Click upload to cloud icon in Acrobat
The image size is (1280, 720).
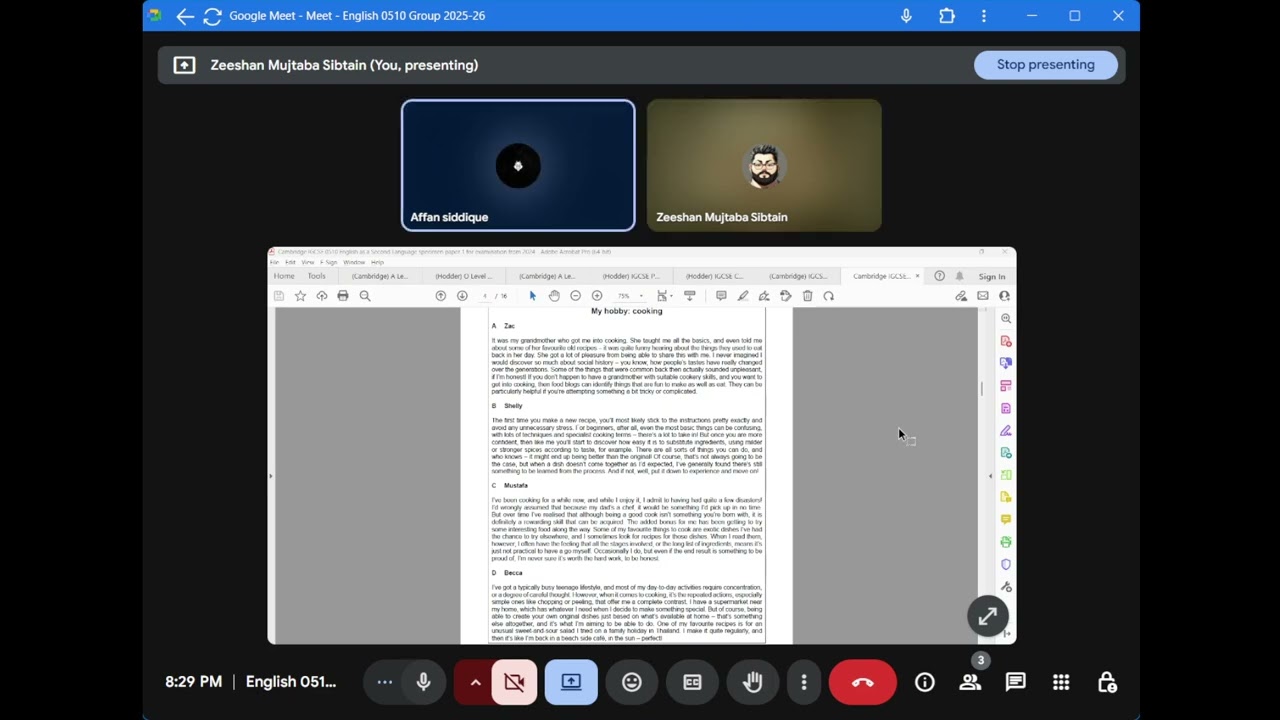pyautogui.click(x=321, y=296)
